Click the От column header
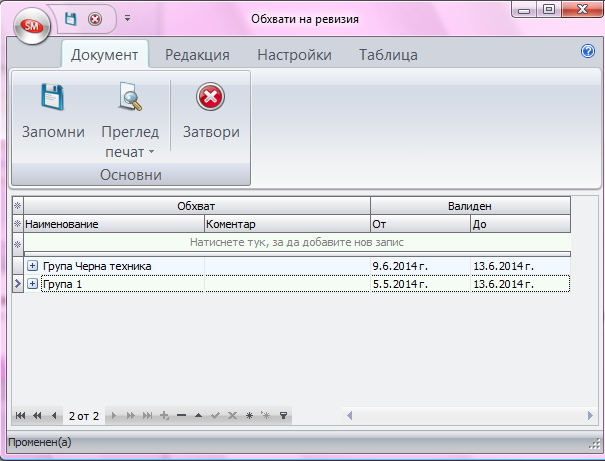 pos(420,224)
